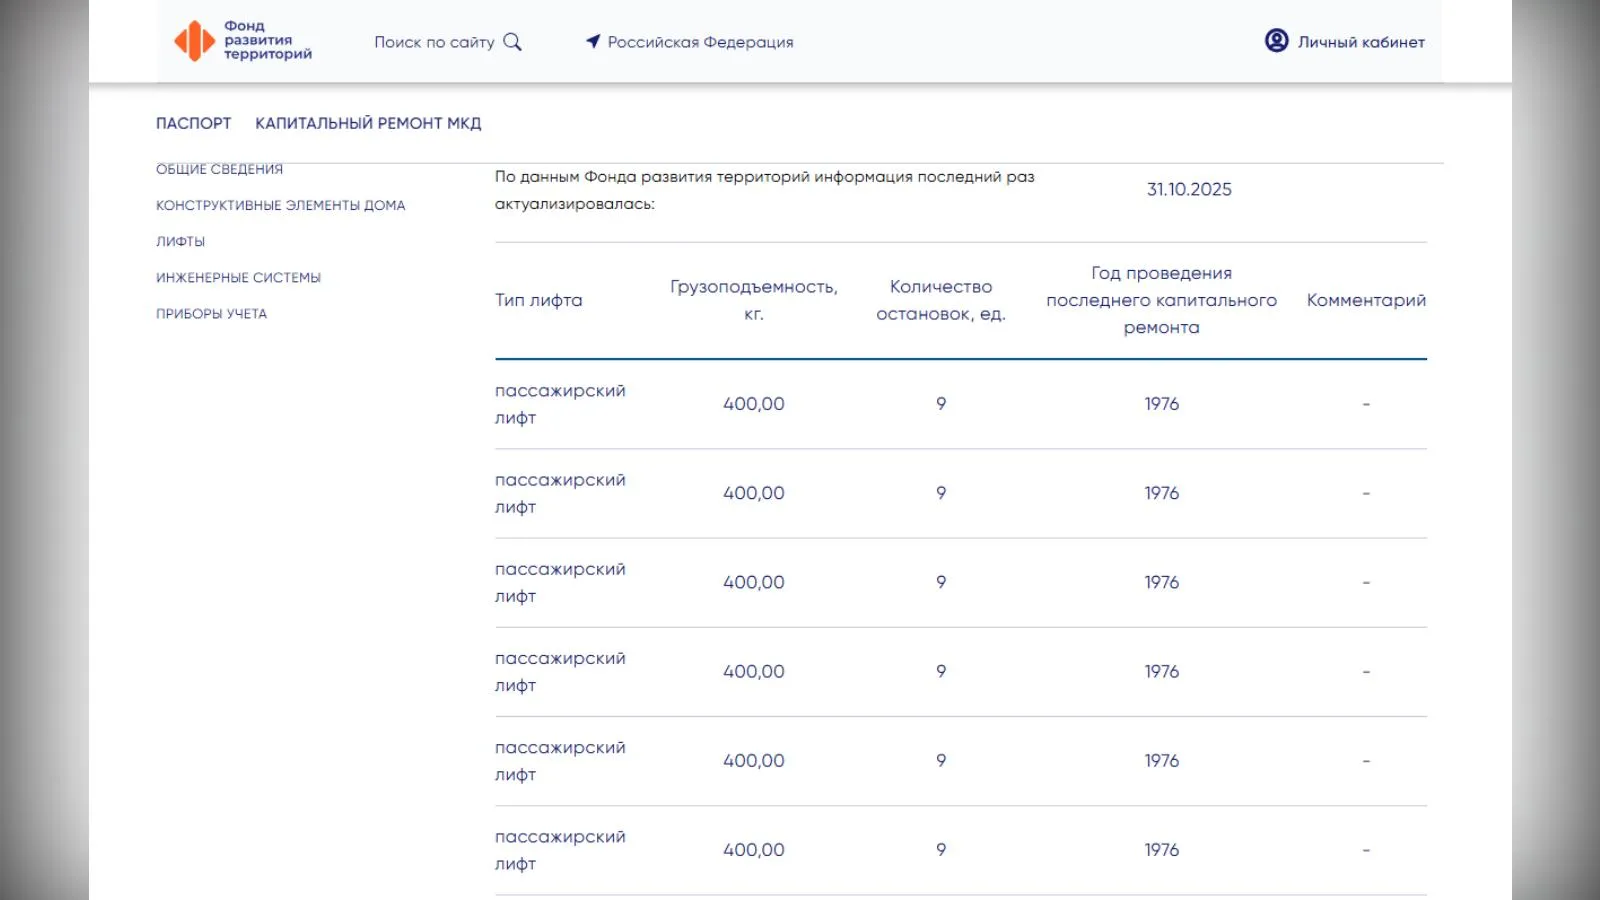Click the search magnifier icon
Image resolution: width=1600 pixels, height=900 pixels.
[x=512, y=42]
